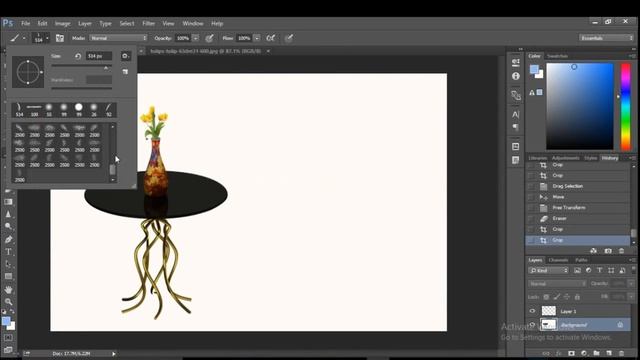The width and height of the screenshot is (640, 360).
Task: Toggle lock transparent pixels
Action: (x=546, y=297)
